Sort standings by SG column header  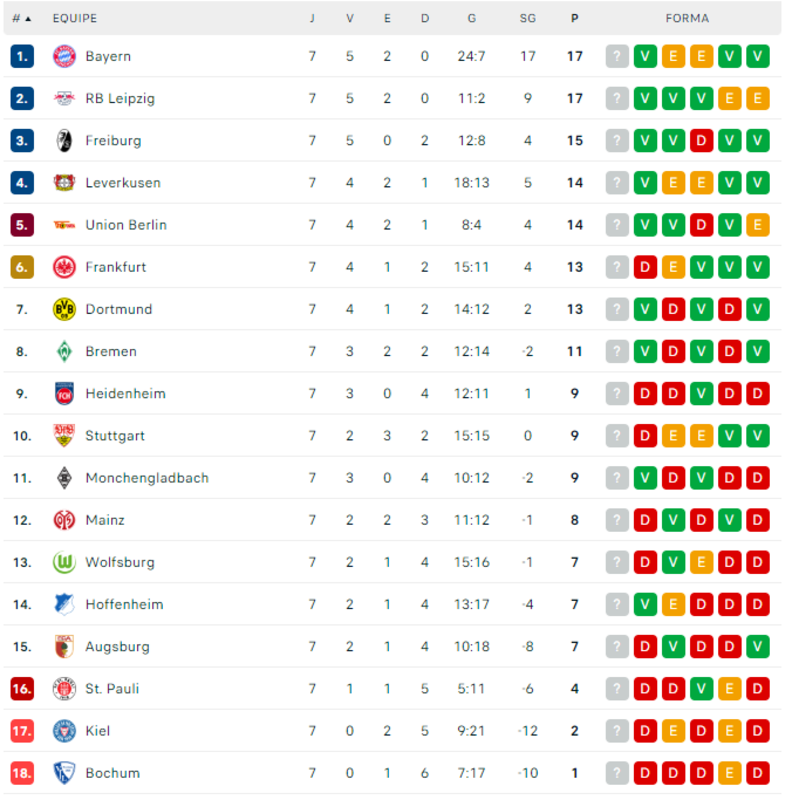pyautogui.click(x=528, y=18)
